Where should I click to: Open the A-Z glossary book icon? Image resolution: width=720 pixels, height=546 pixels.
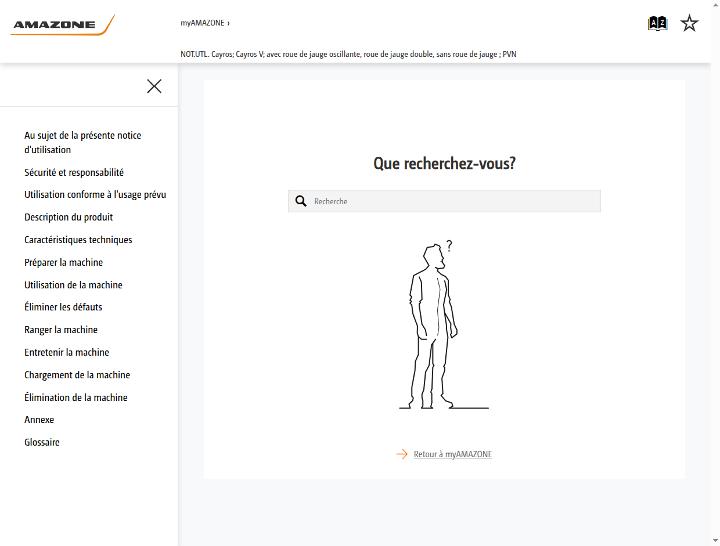click(x=657, y=23)
